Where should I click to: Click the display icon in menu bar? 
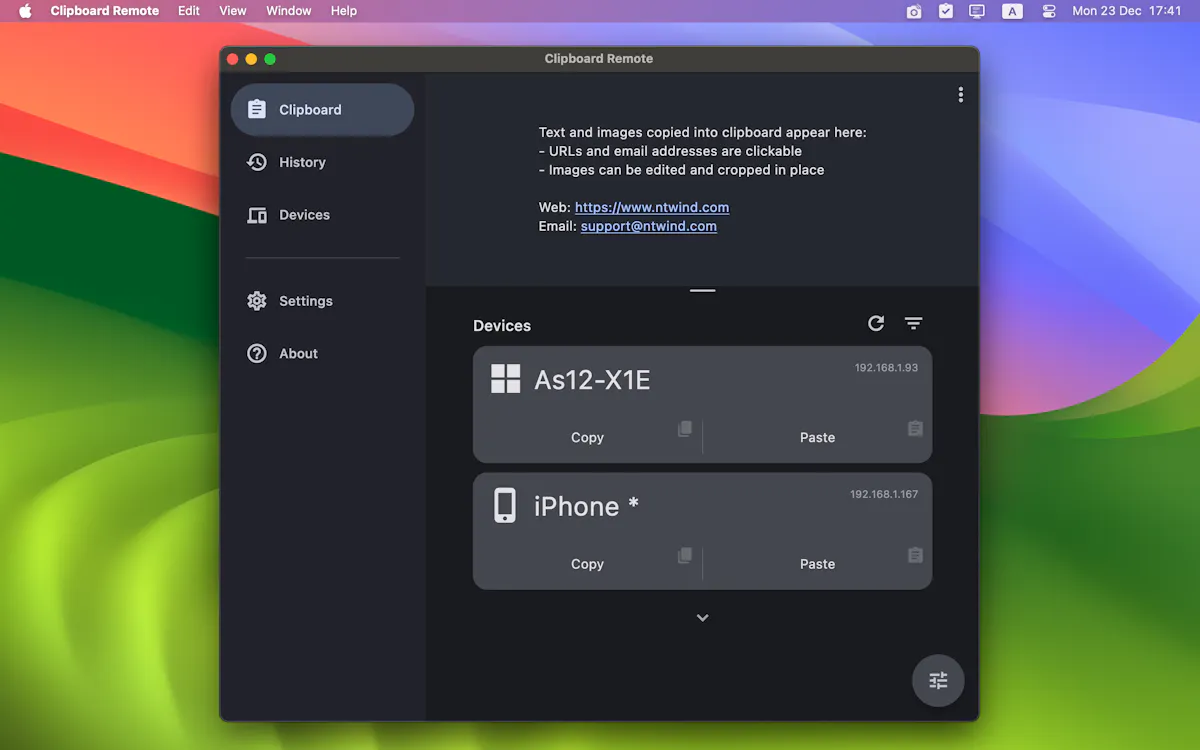(978, 11)
